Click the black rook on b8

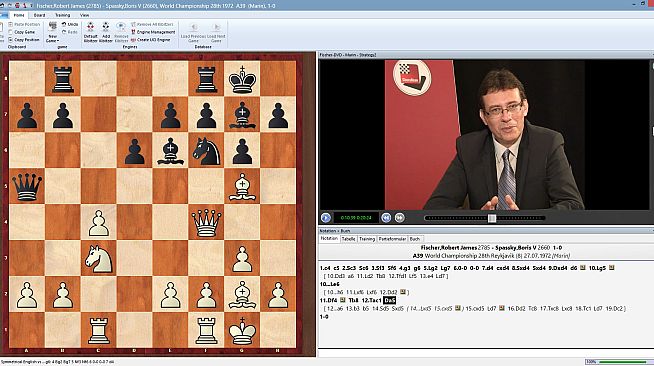tap(63, 79)
